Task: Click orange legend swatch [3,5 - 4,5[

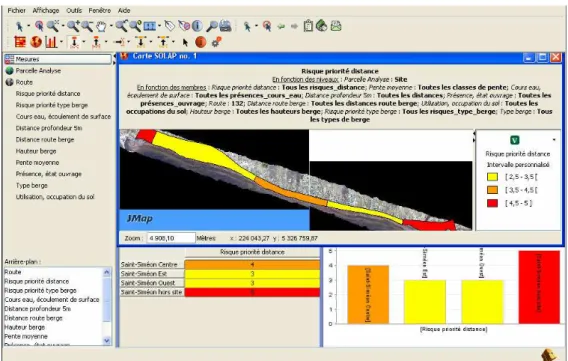Action: (492, 190)
